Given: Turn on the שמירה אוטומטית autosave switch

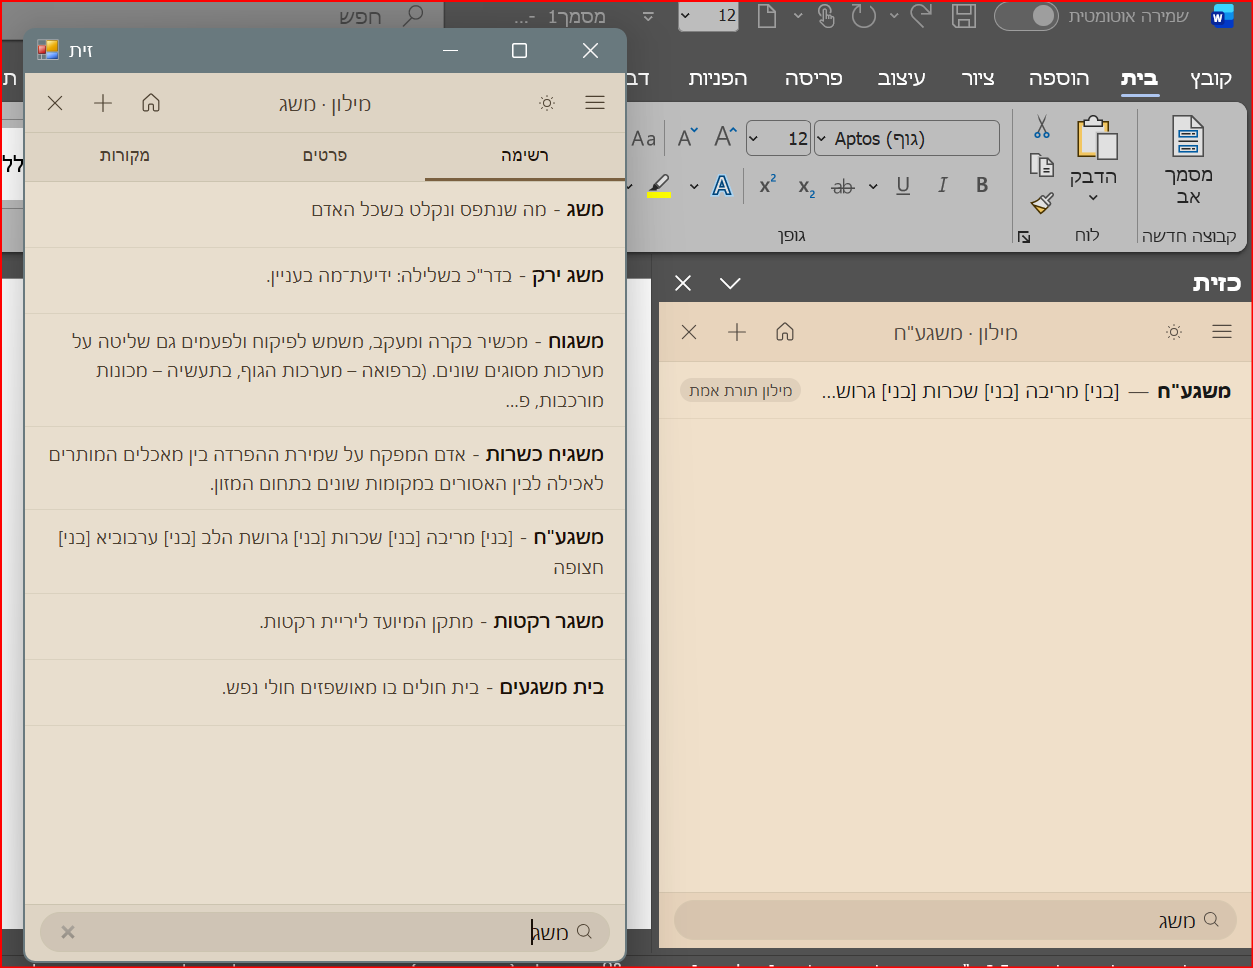Looking at the screenshot, I should click(x=1025, y=16).
